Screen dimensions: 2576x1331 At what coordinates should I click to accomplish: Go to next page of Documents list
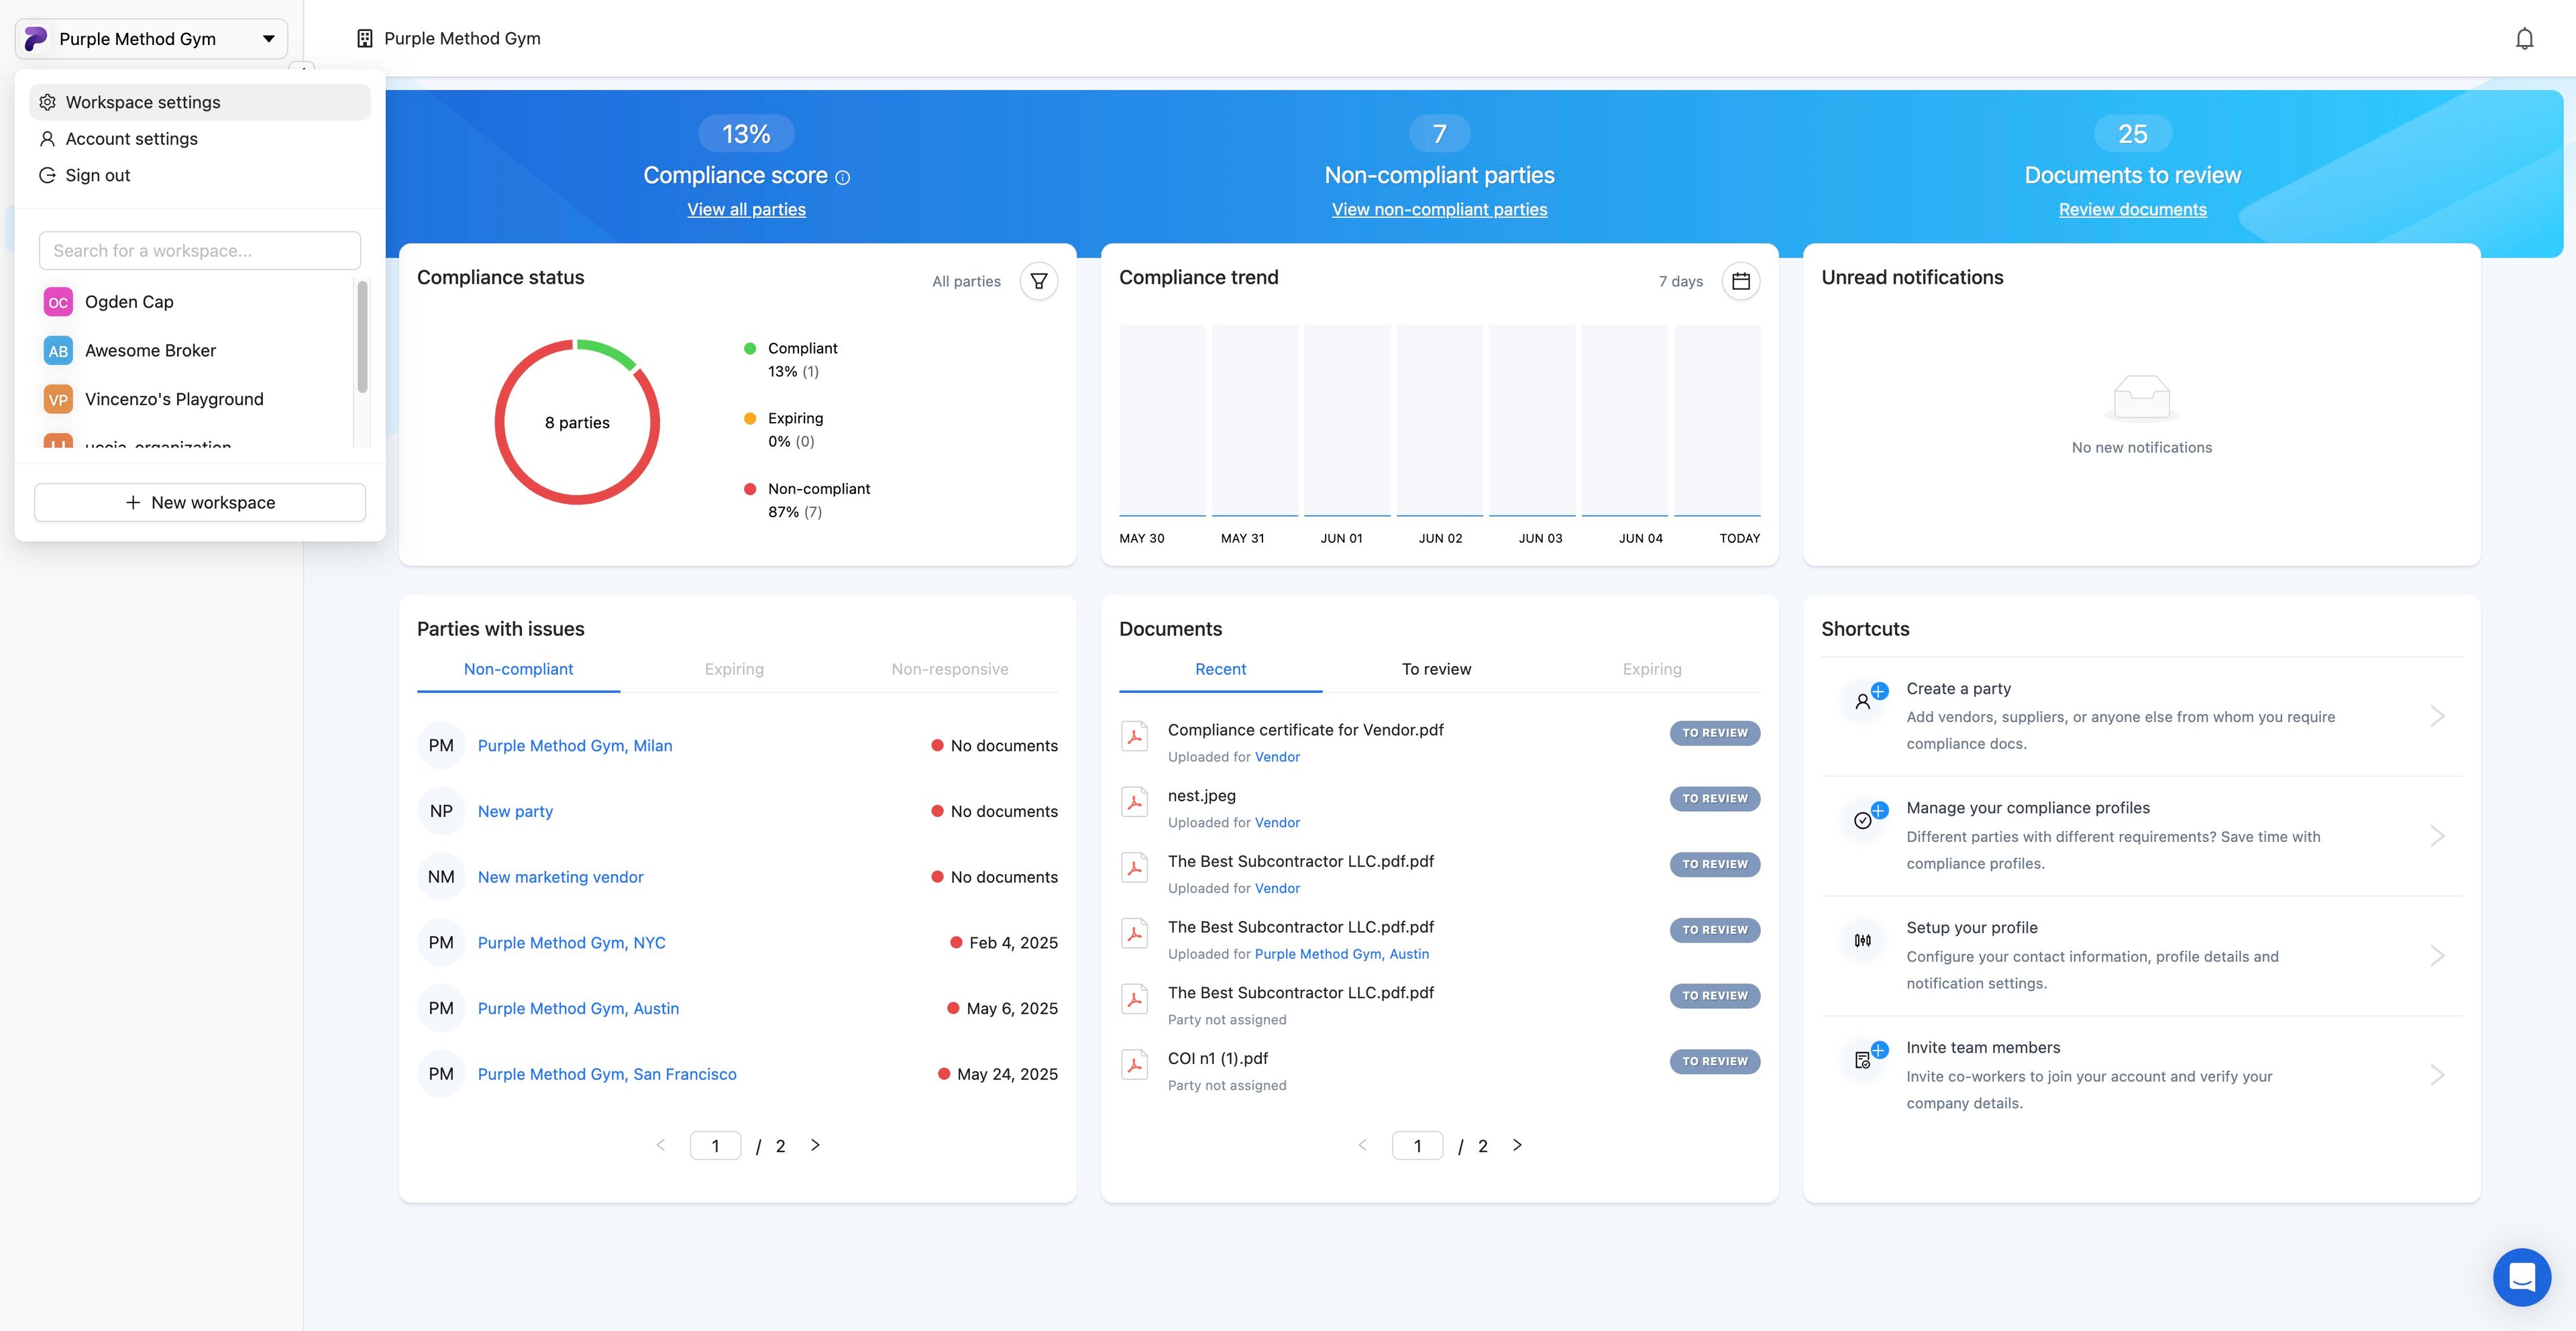click(x=1517, y=1145)
